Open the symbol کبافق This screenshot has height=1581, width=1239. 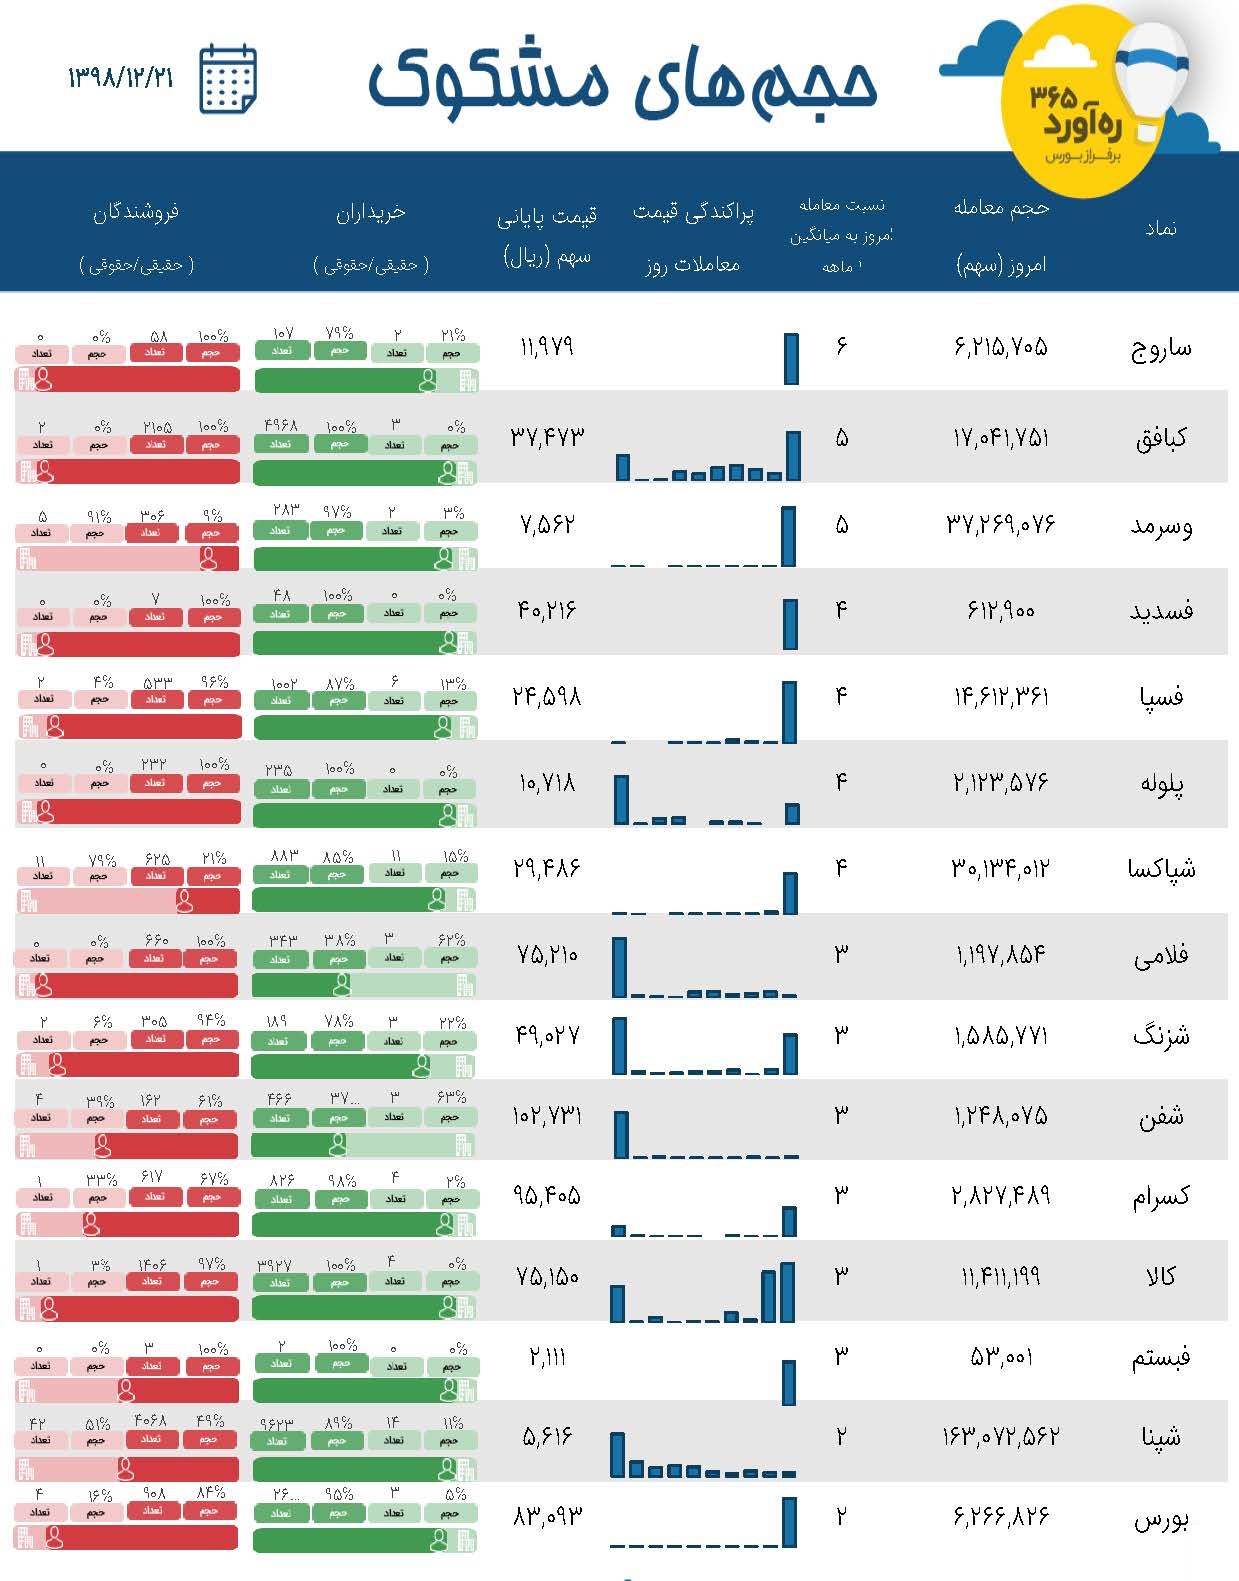pyautogui.click(x=1161, y=438)
